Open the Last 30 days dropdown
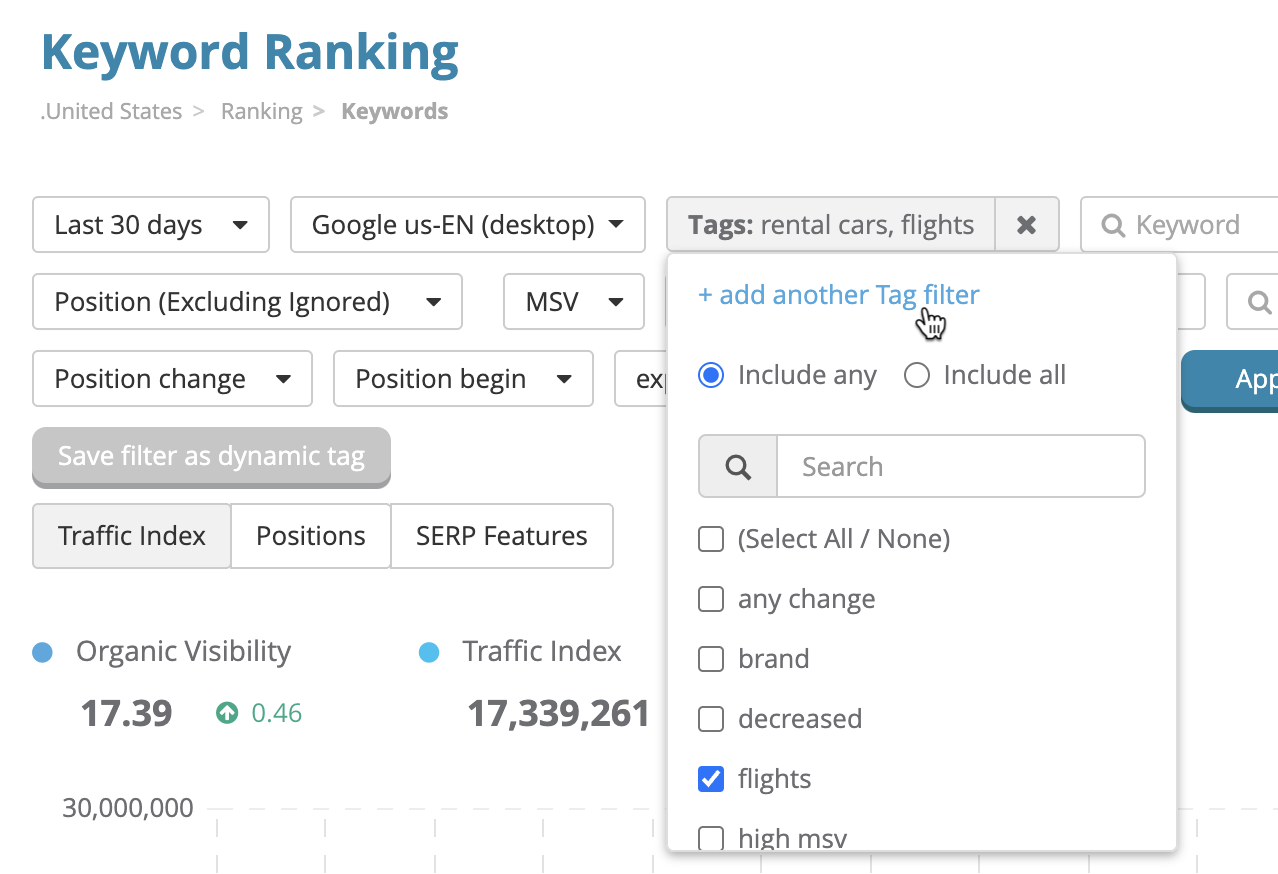This screenshot has width=1278, height=874. pos(151,225)
